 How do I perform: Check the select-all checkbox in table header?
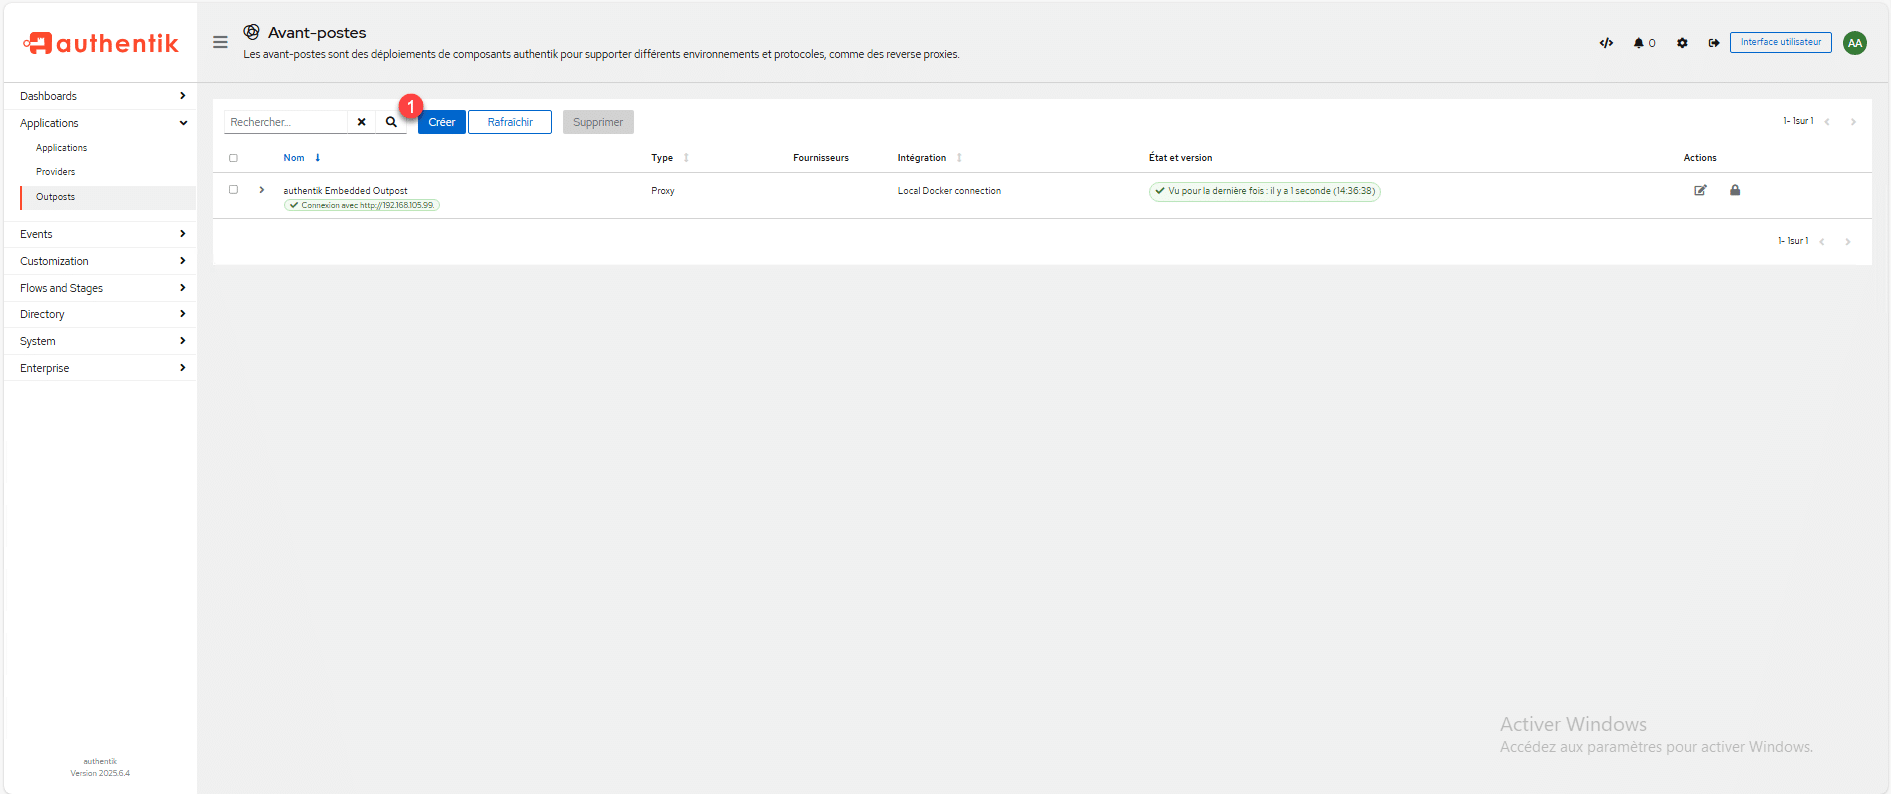[x=233, y=158]
